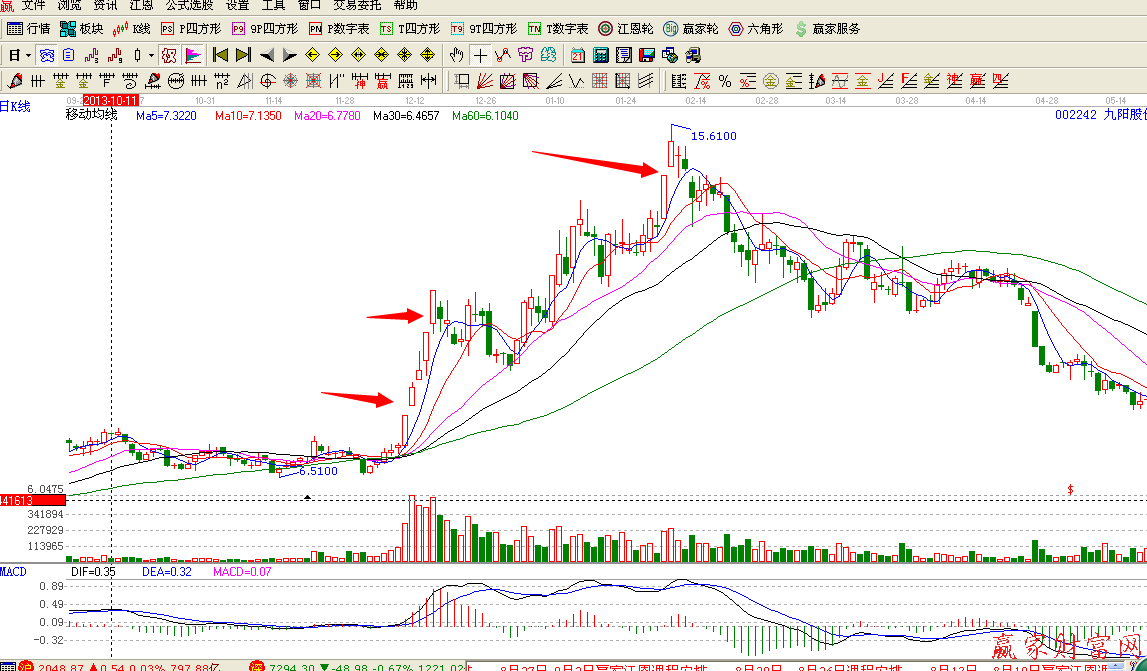1147x671 pixels.
Task: Expand the candlestick style dropdown arrow
Action: click(150, 55)
